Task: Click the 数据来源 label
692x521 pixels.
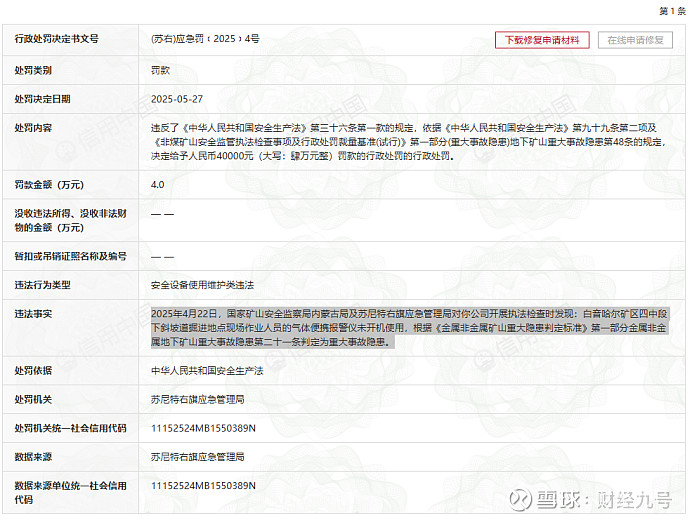Action: 33,457
